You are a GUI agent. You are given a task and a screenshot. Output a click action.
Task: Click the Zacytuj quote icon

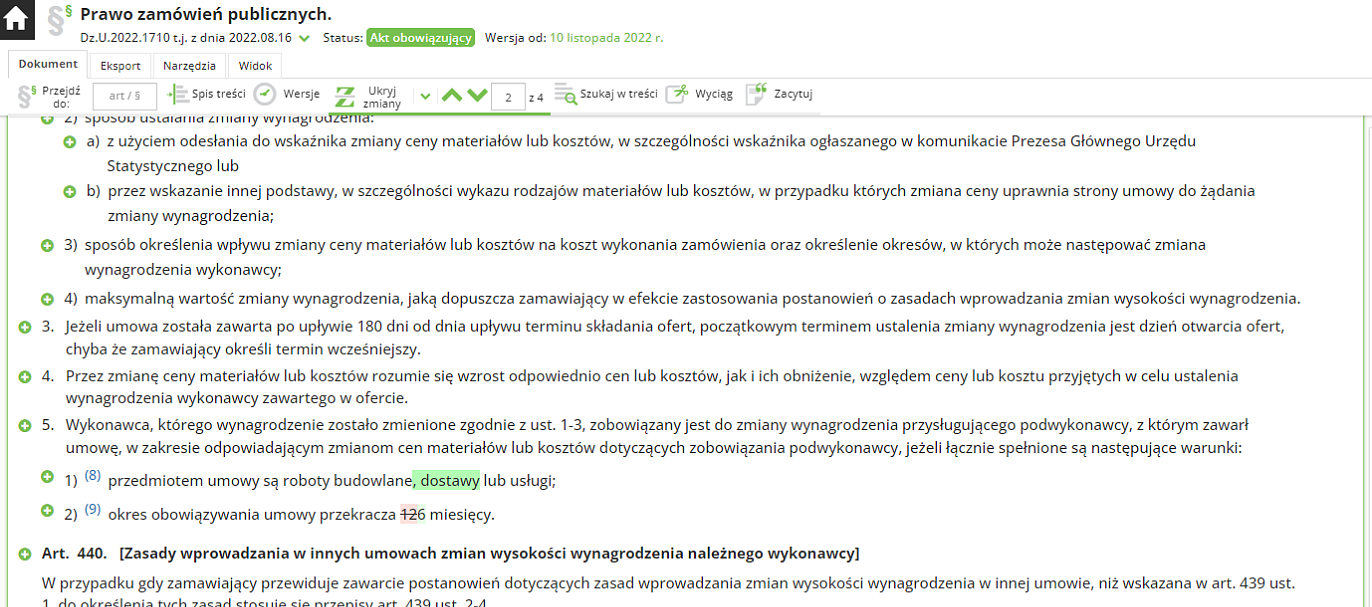(x=757, y=94)
